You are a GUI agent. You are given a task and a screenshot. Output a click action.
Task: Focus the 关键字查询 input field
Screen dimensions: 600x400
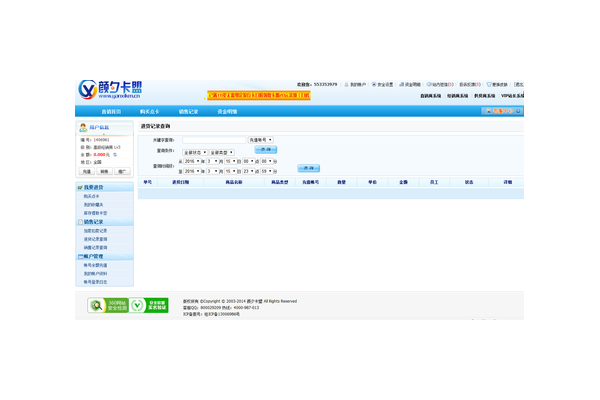pyautogui.click(x=214, y=140)
